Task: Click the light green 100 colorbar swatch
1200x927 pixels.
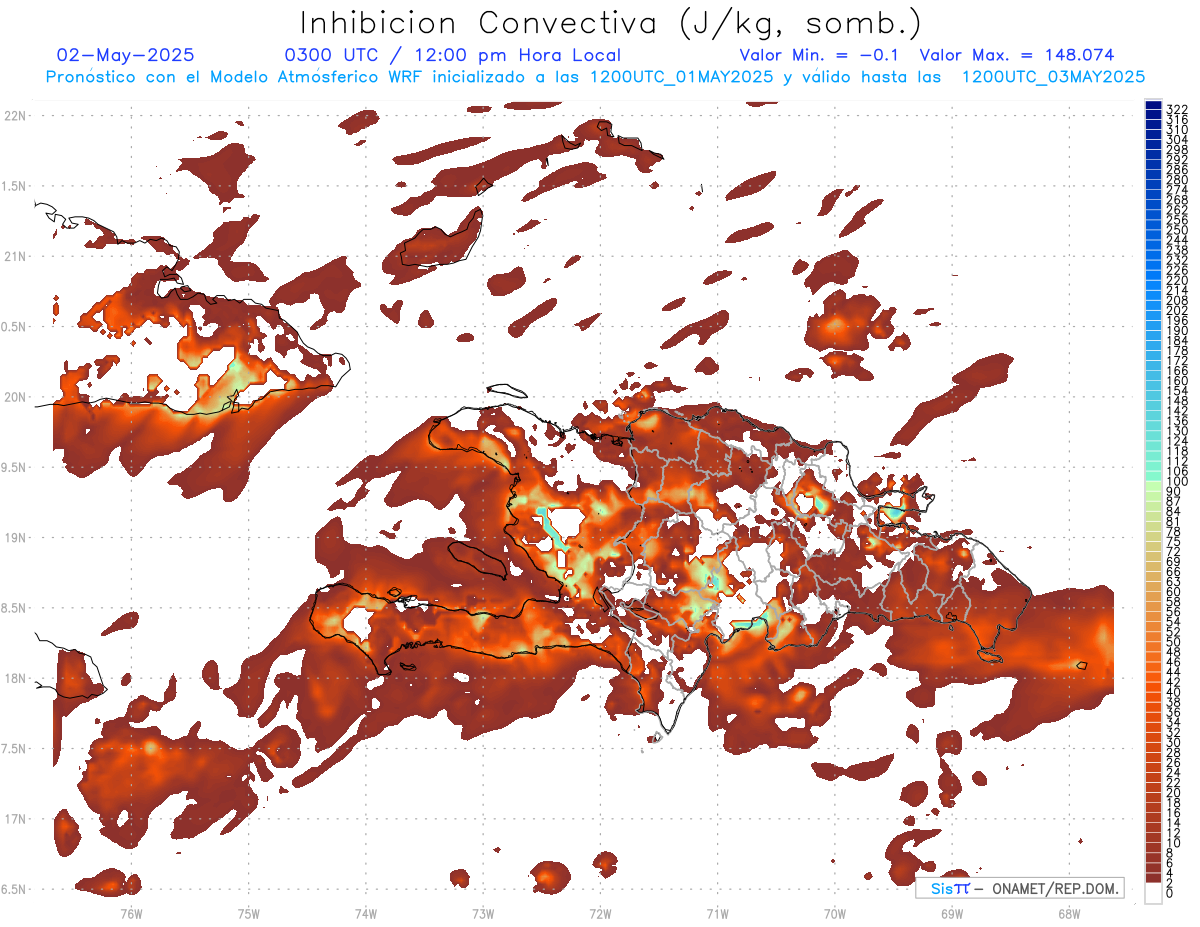Action: [x=1153, y=484]
